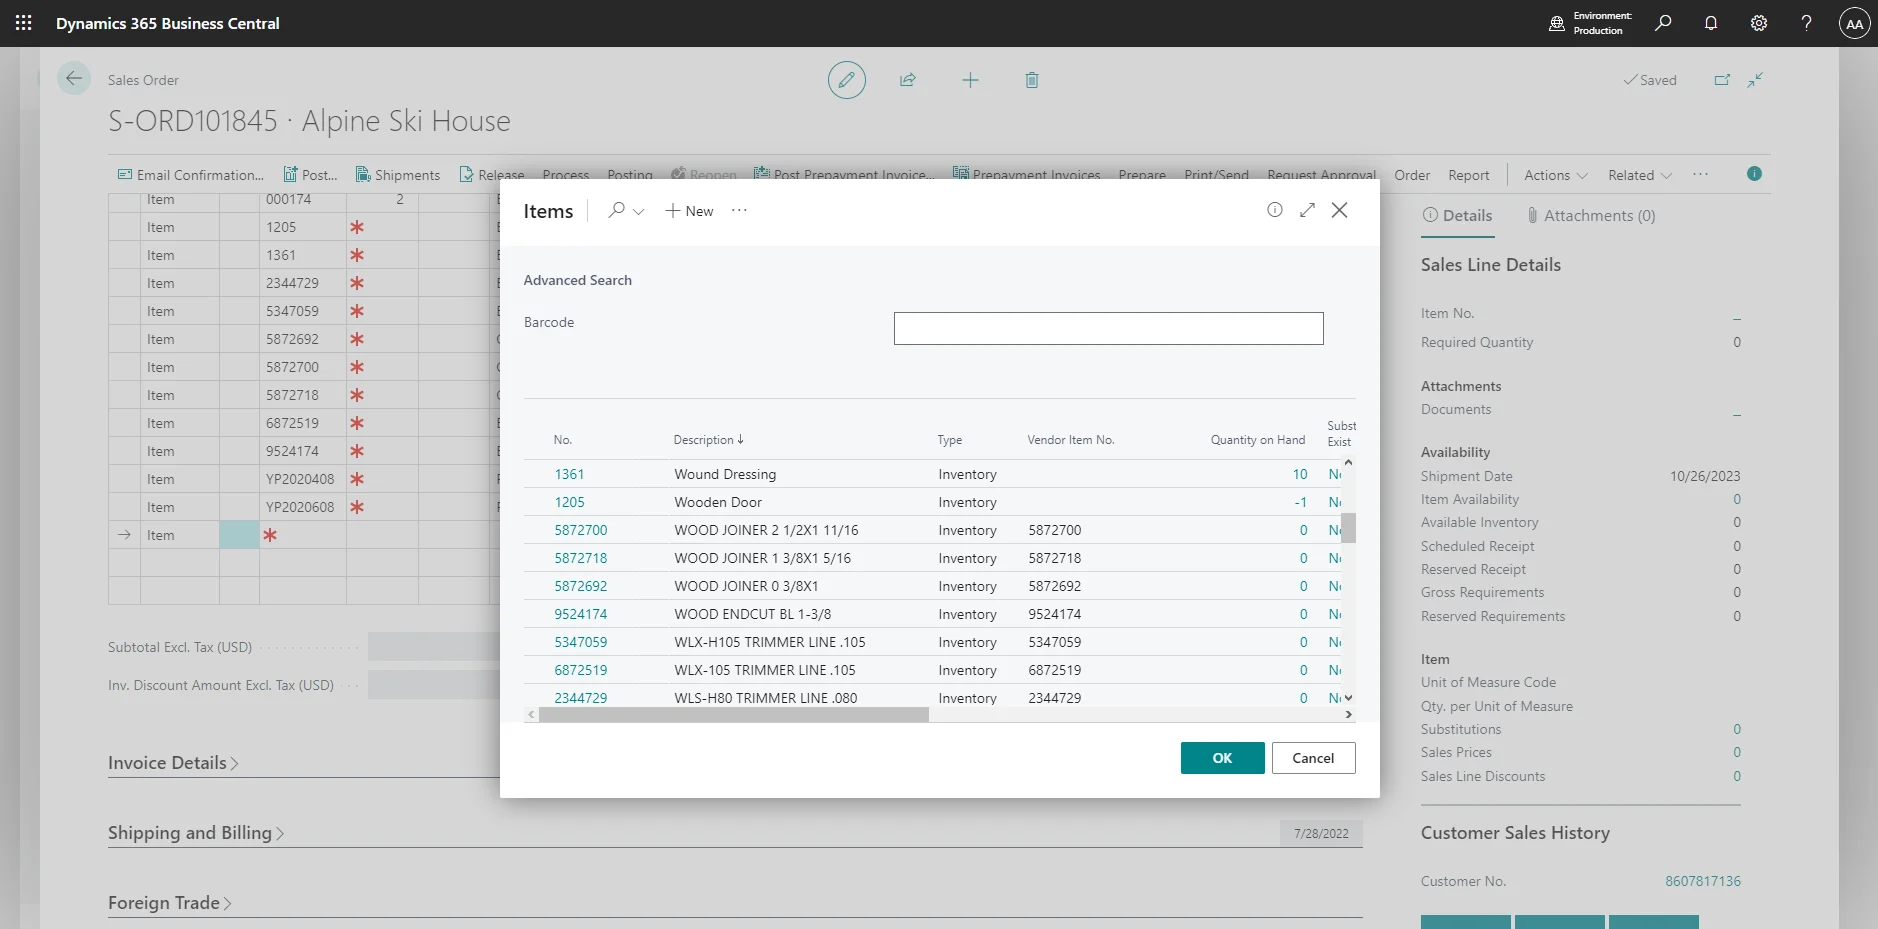The image size is (1878, 929).
Task: Click the Barcode input field
Action: [x=1108, y=328]
